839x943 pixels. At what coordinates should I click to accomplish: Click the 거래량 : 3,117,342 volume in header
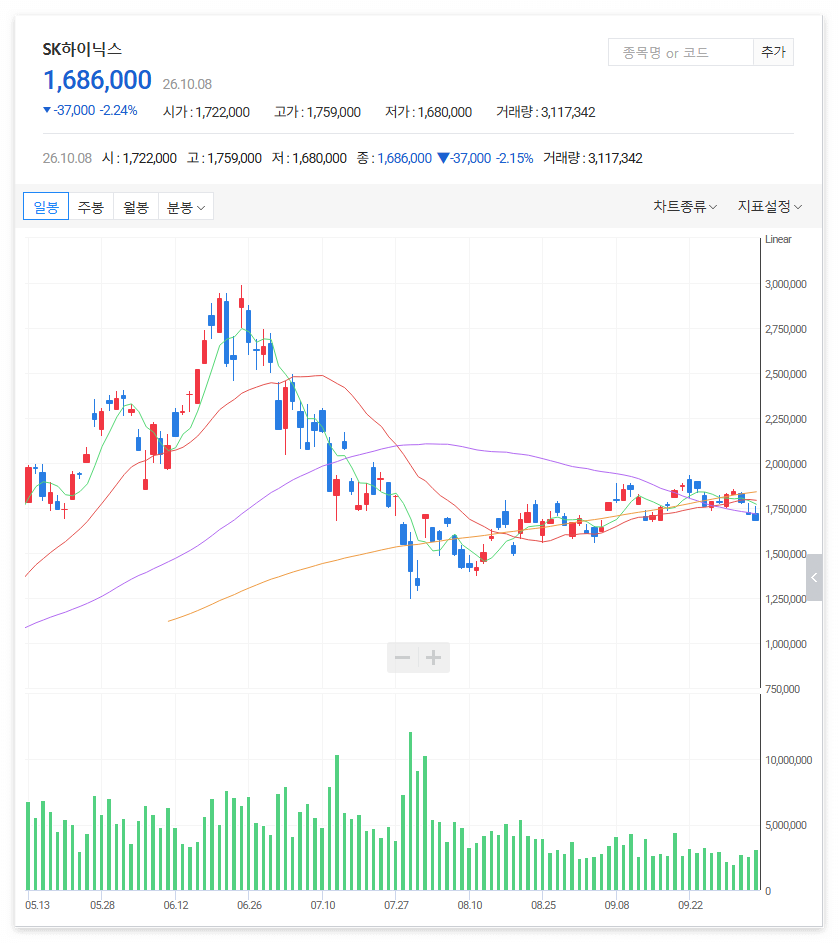click(546, 112)
